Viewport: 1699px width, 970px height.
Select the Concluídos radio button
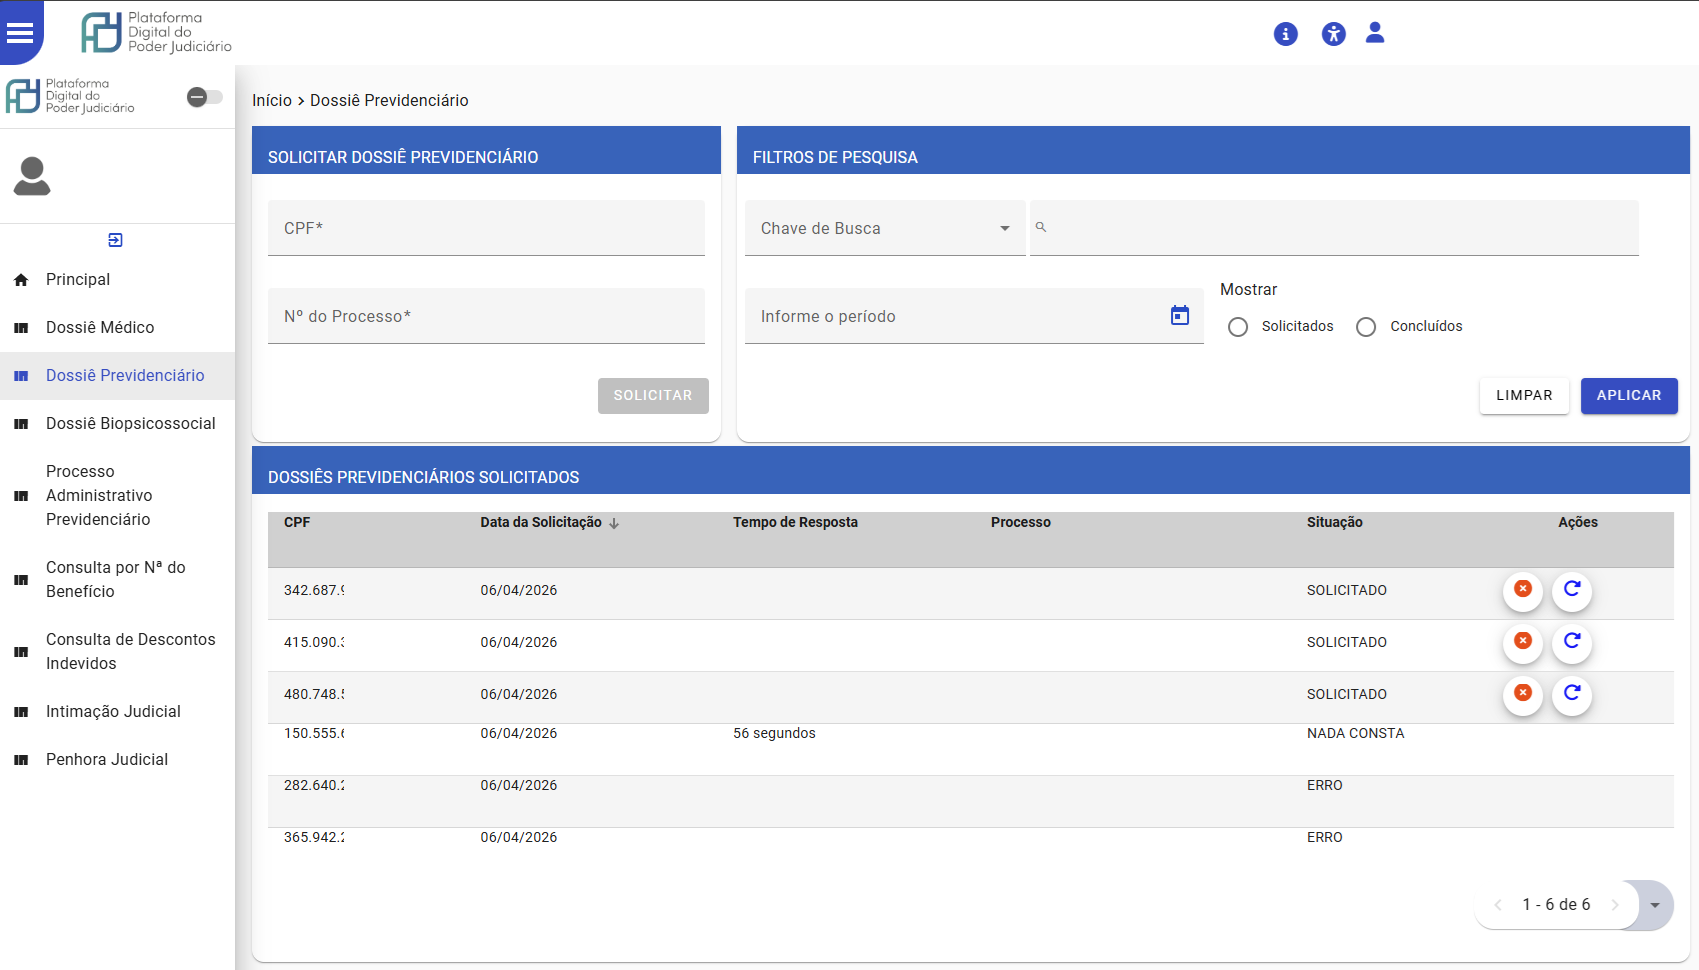(x=1366, y=327)
